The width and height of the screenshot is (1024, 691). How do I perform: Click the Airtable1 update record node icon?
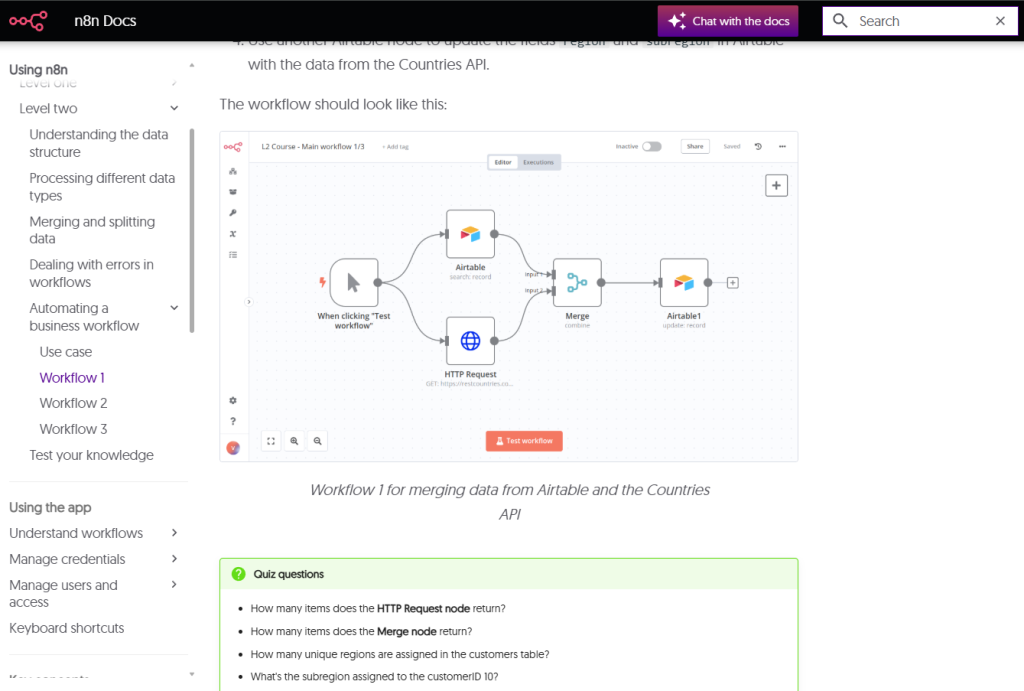(x=684, y=283)
